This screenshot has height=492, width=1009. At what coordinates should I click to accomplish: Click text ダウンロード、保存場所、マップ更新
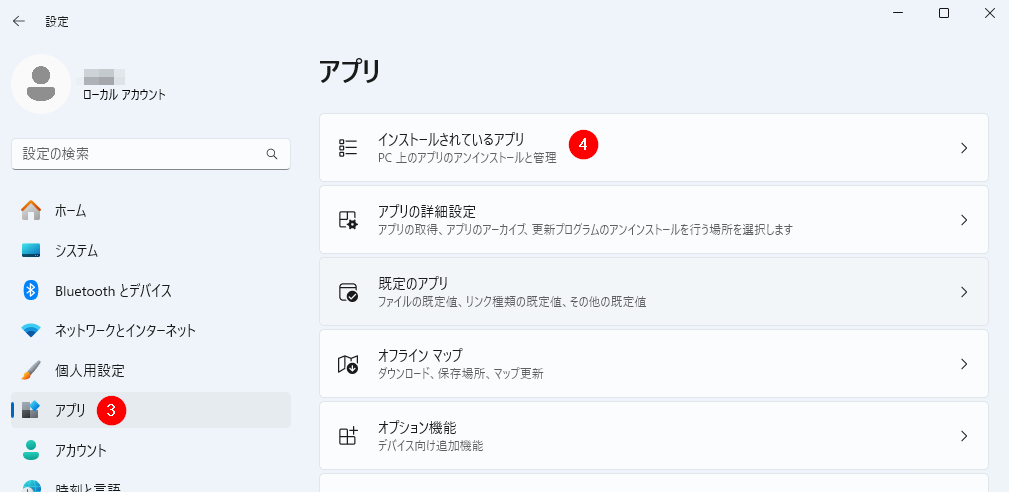(x=461, y=374)
